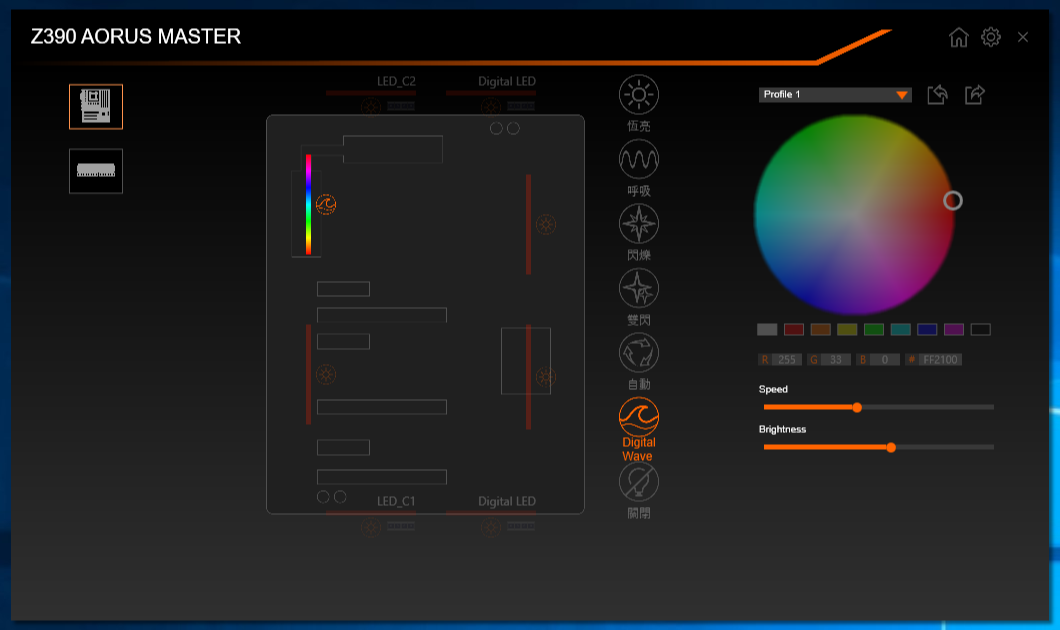This screenshot has height=630, width=1060.
Task: Click the Speed slider handle
Action: [x=857, y=408]
